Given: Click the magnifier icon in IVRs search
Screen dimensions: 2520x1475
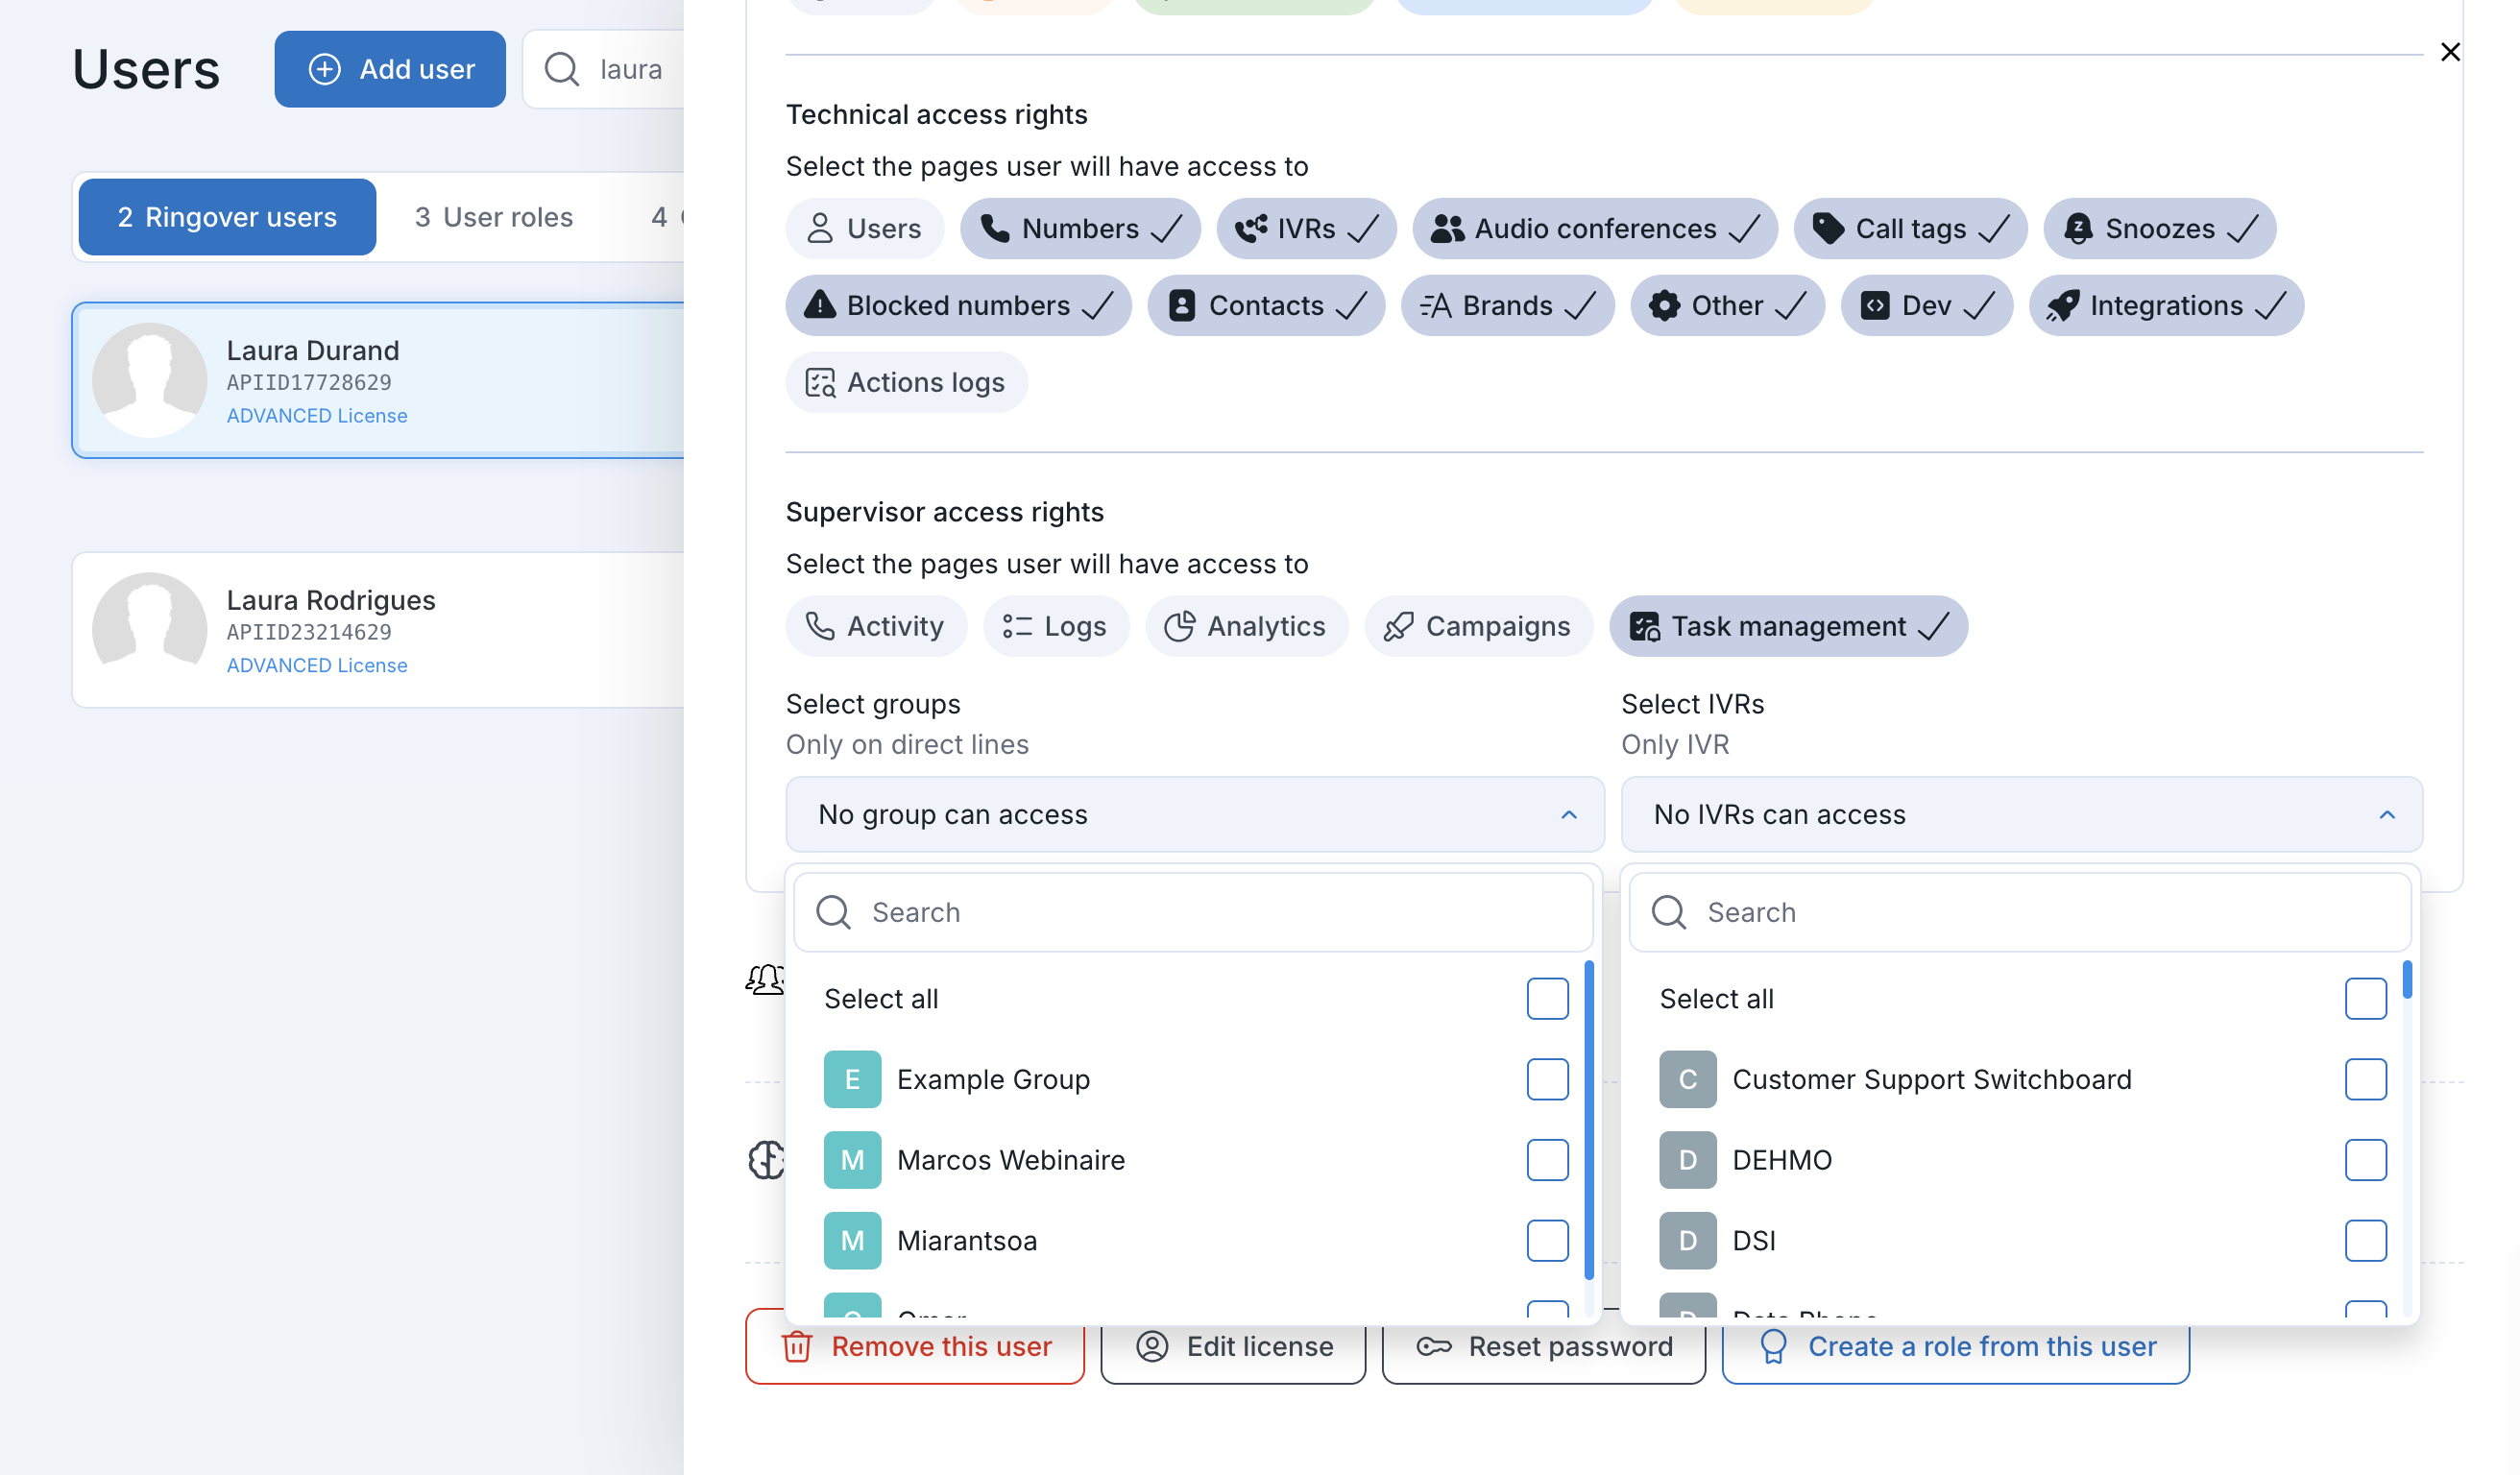Looking at the screenshot, I should pyautogui.click(x=1669, y=913).
